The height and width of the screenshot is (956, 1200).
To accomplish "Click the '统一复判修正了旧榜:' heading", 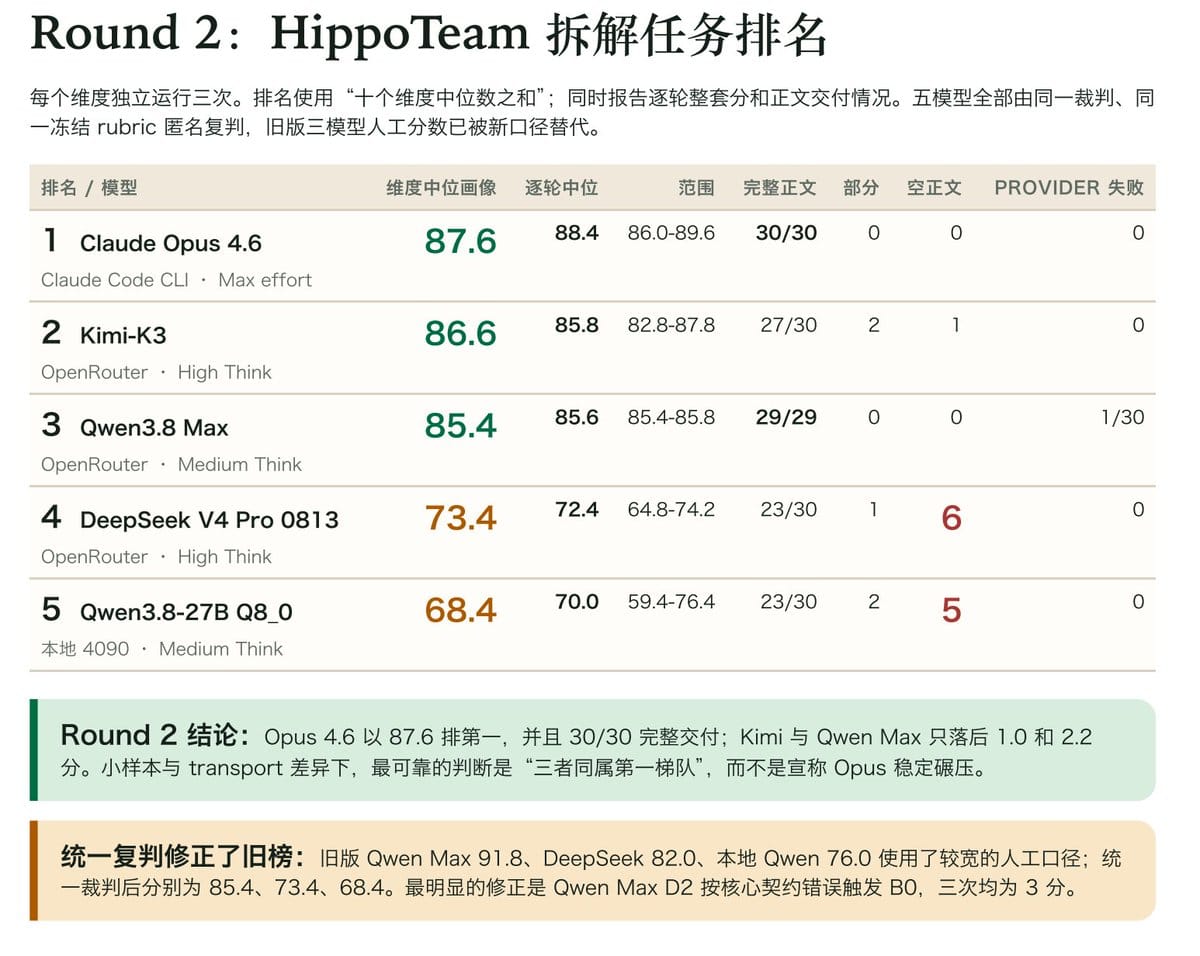I will tap(182, 857).
